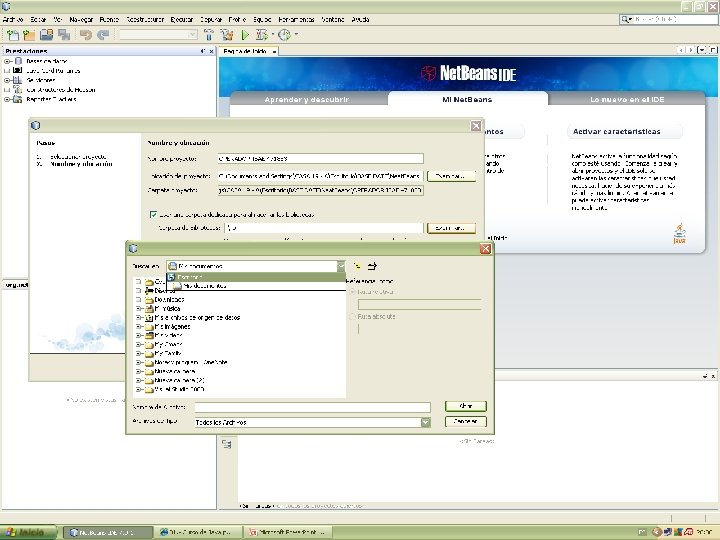Click the Java Card Runtimes node icon

coord(18,70)
